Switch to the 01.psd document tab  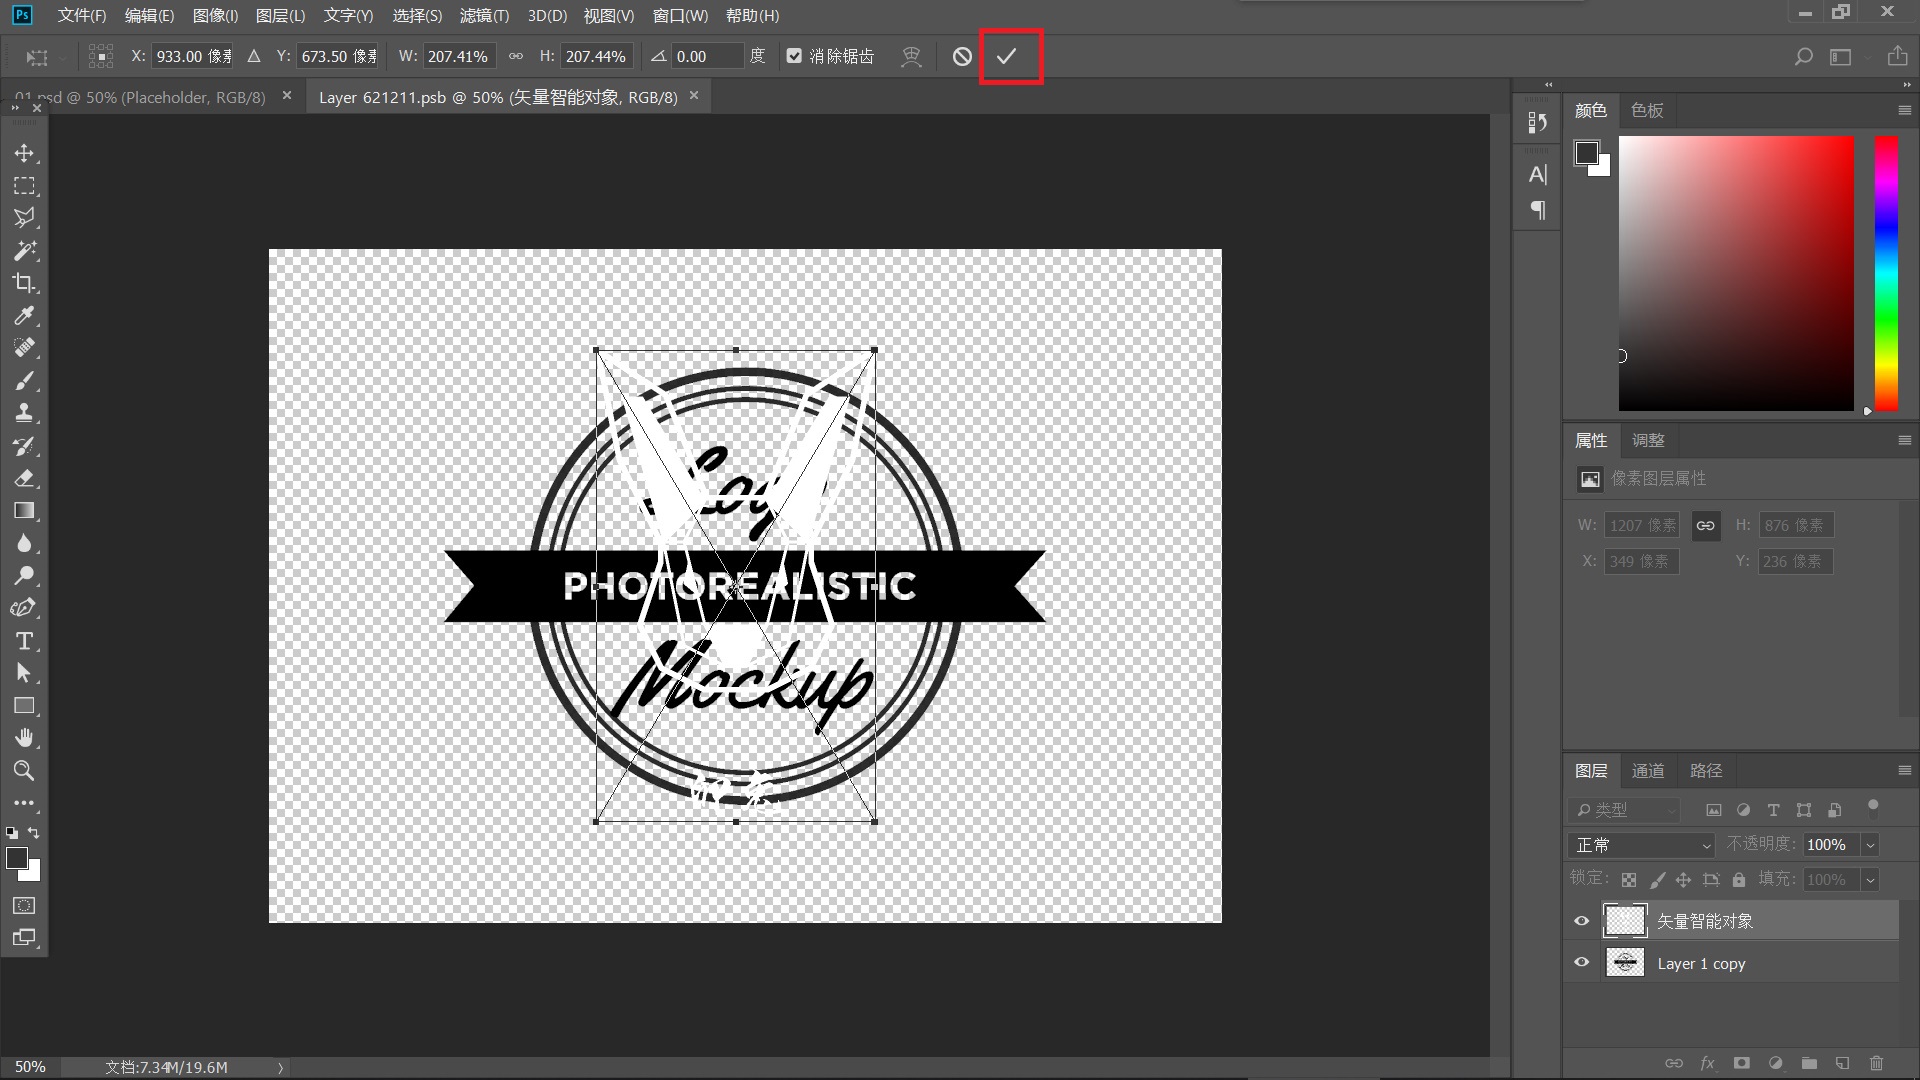point(140,97)
